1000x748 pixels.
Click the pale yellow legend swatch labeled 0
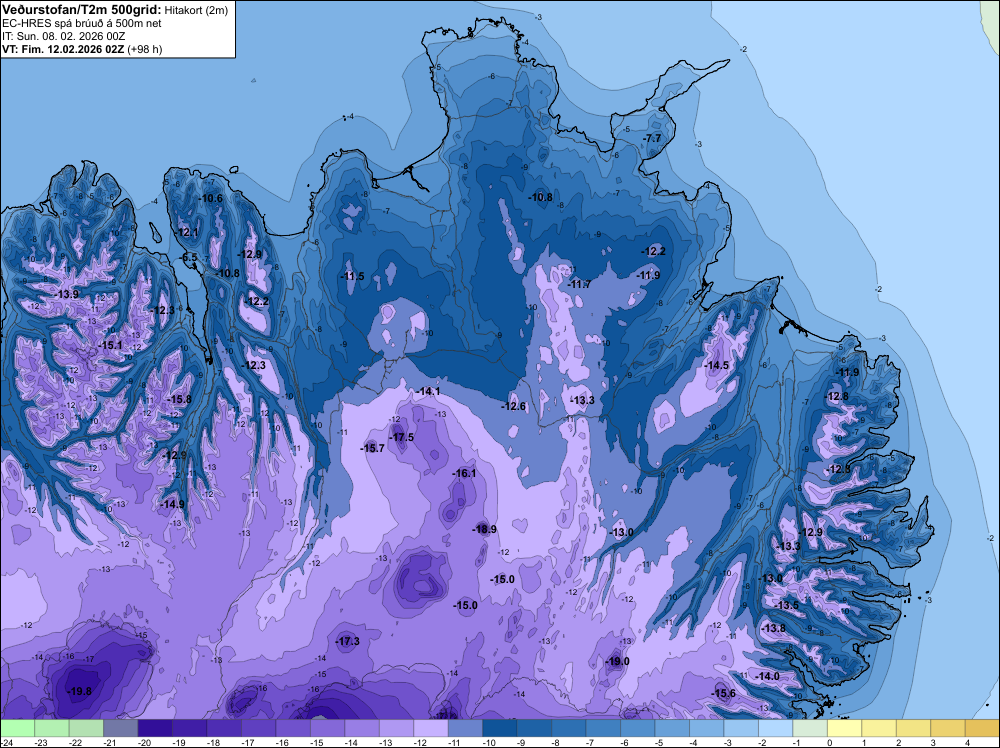pos(844,728)
